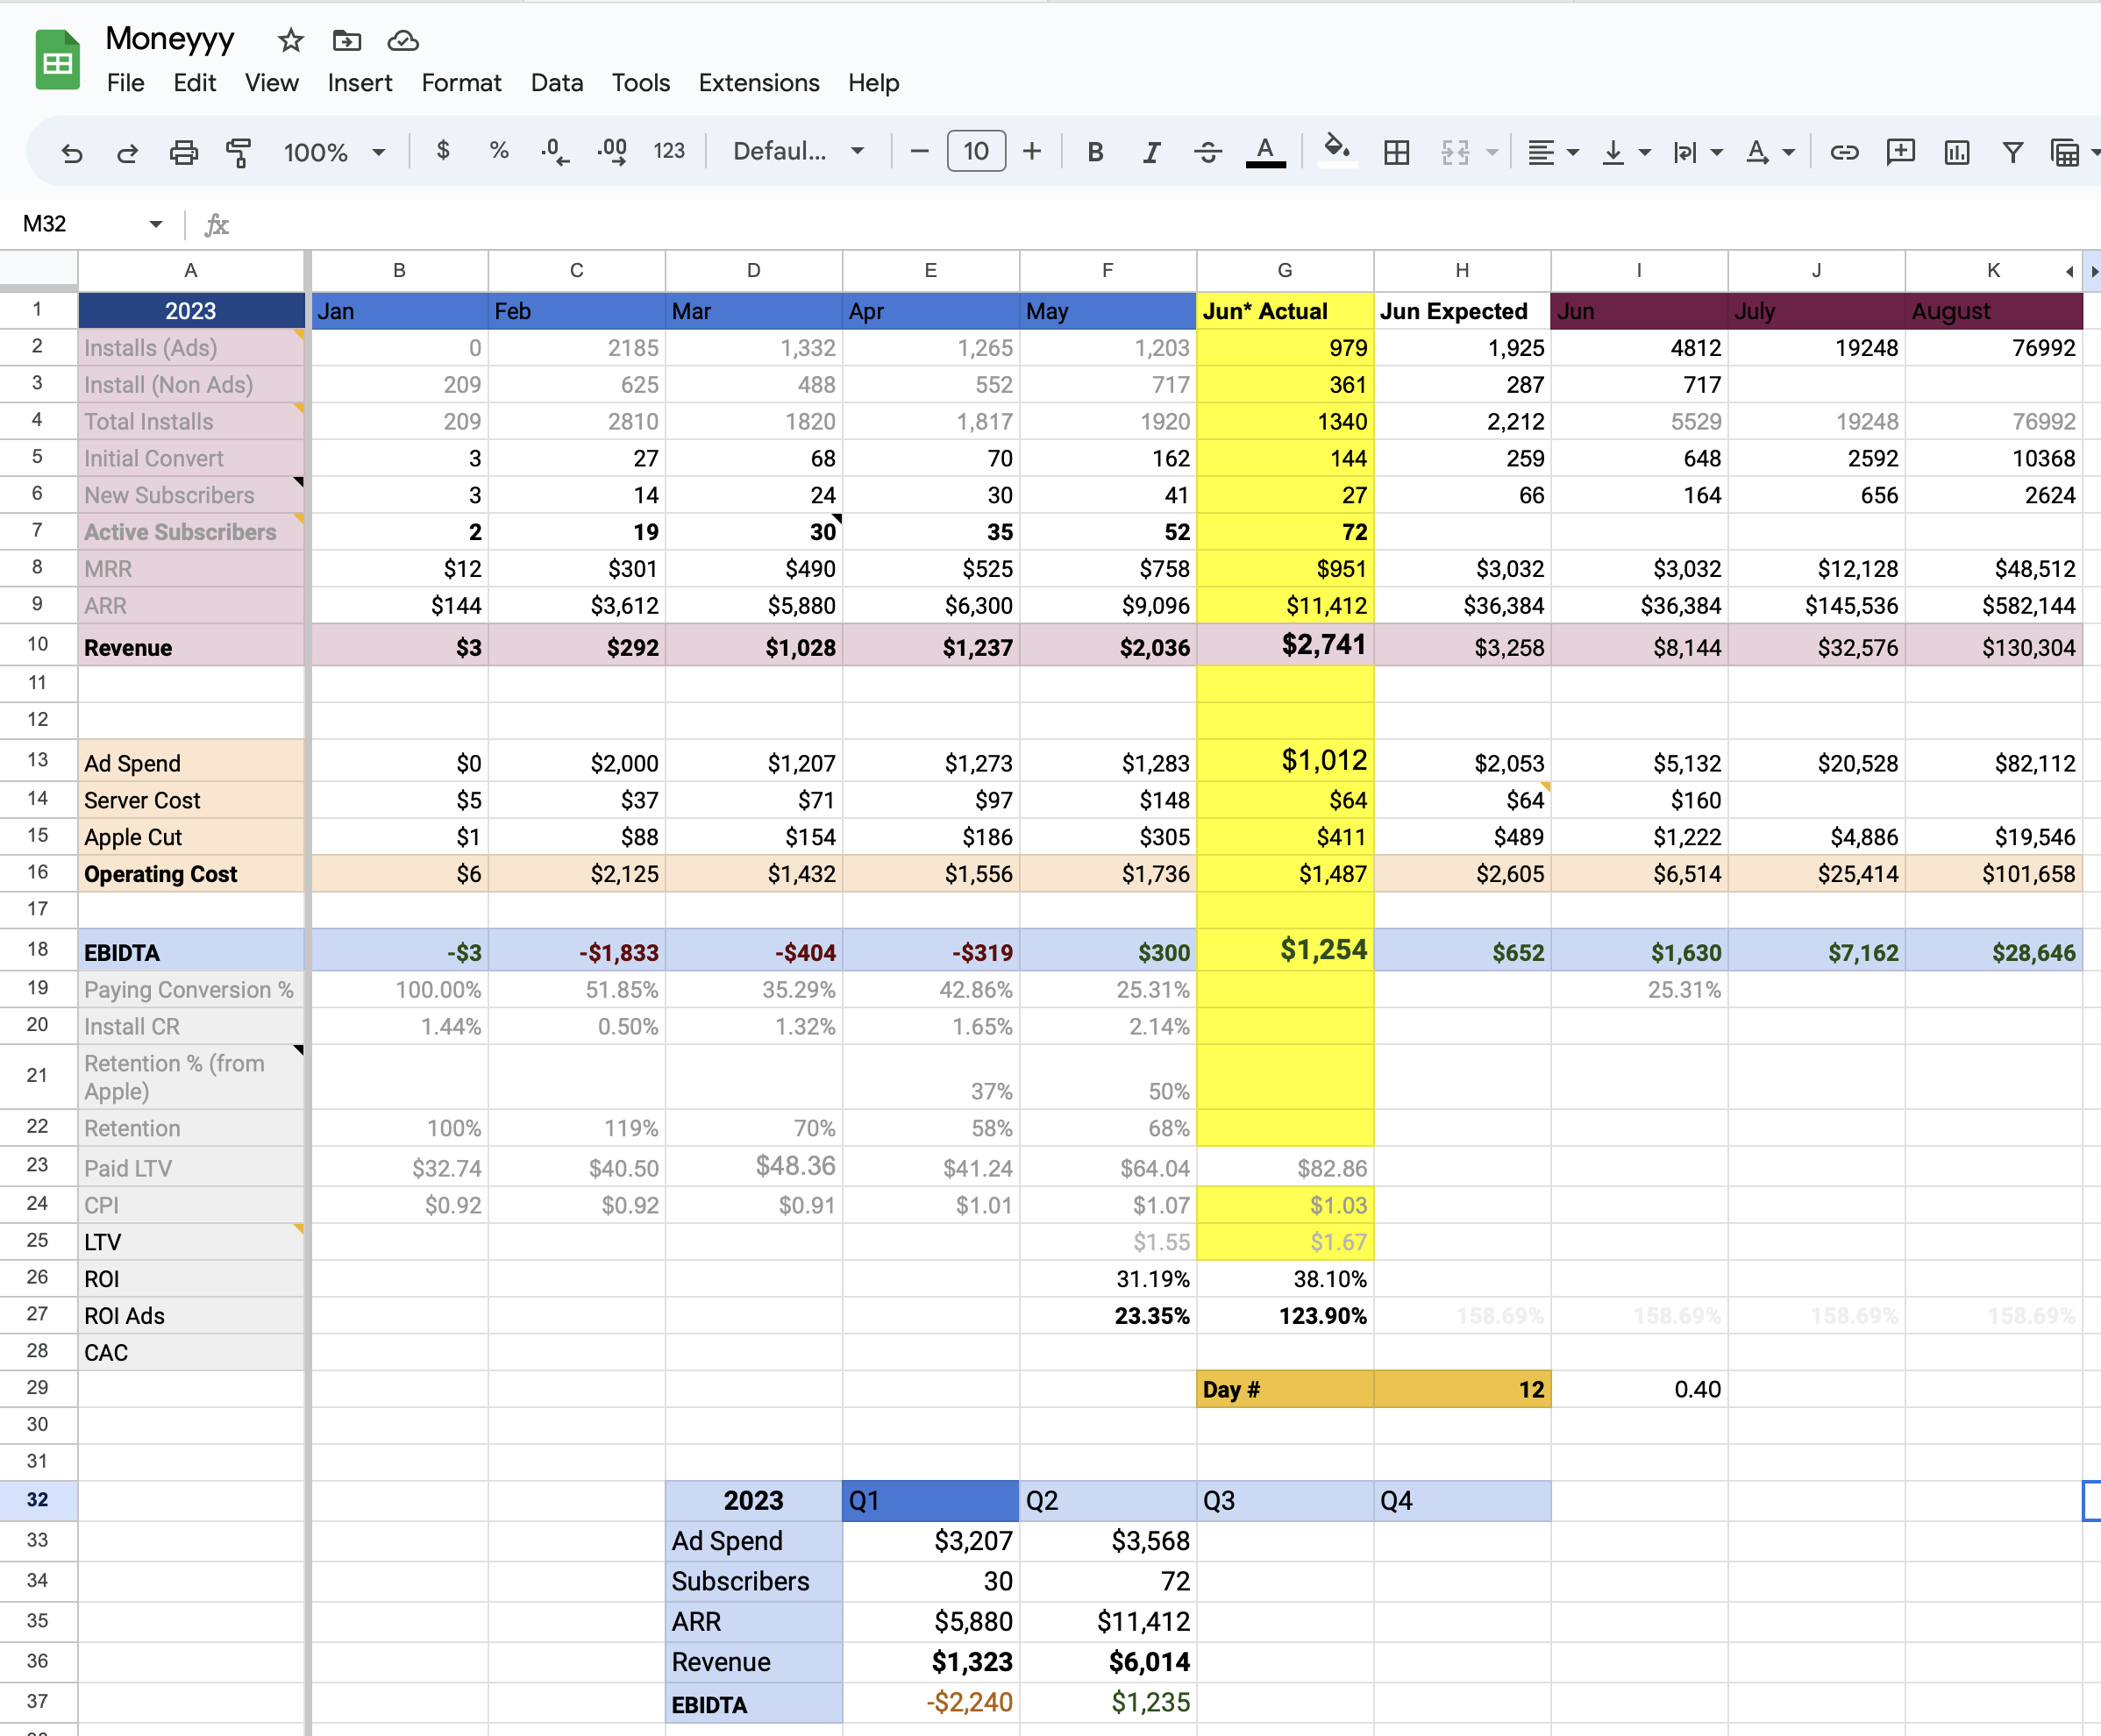Open the Extensions menu
This screenshot has height=1736, width=2101.
click(x=758, y=83)
